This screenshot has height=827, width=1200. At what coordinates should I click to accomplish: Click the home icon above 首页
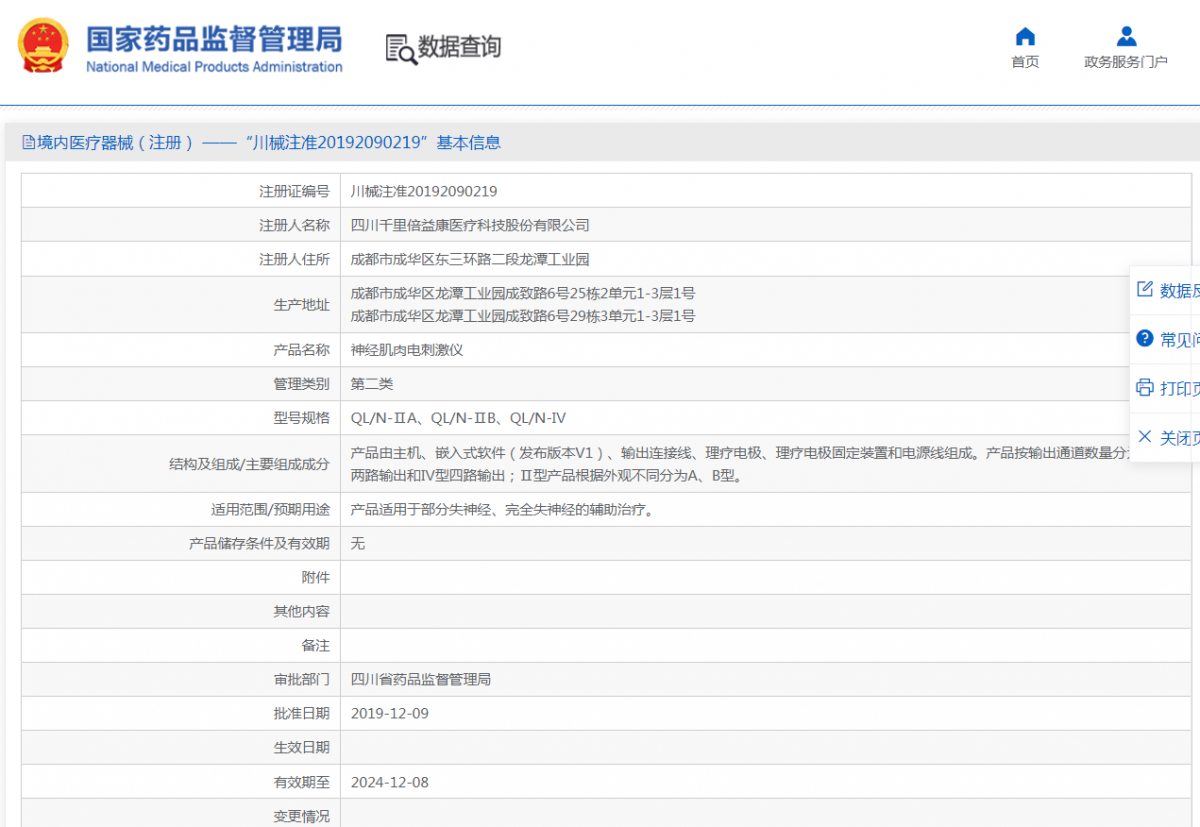1024,36
